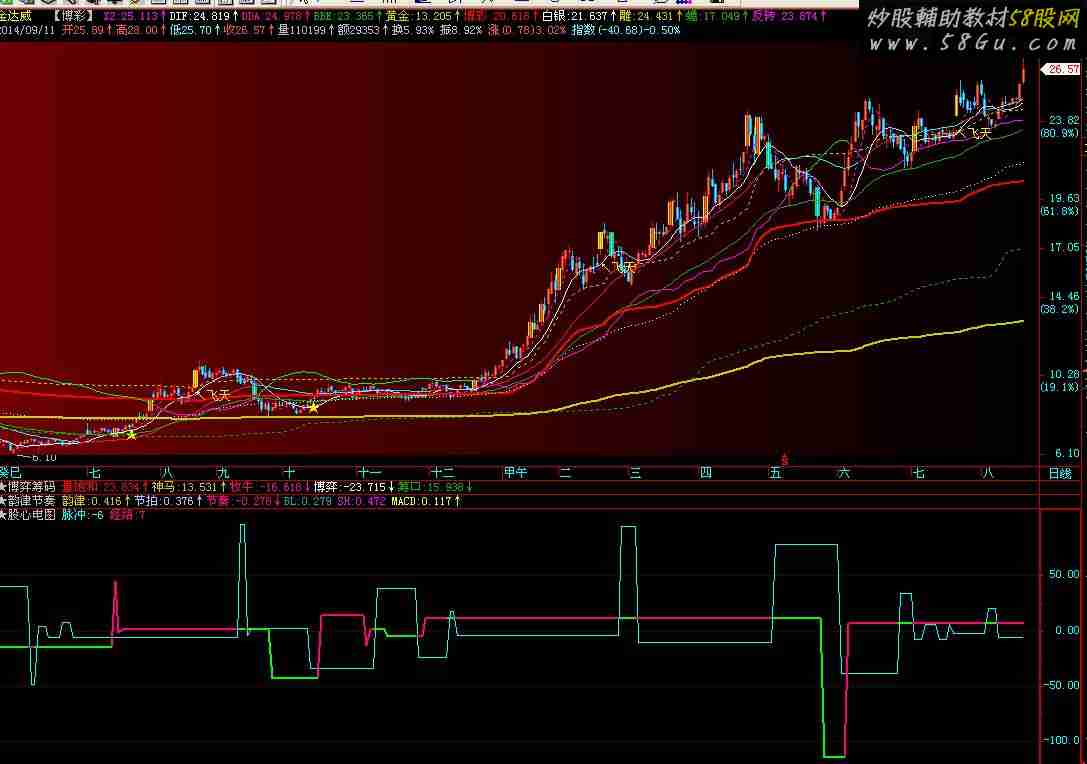This screenshot has width=1087, height=764.
Task: Click the 19.63 price axis label
Action: click(x=1063, y=198)
